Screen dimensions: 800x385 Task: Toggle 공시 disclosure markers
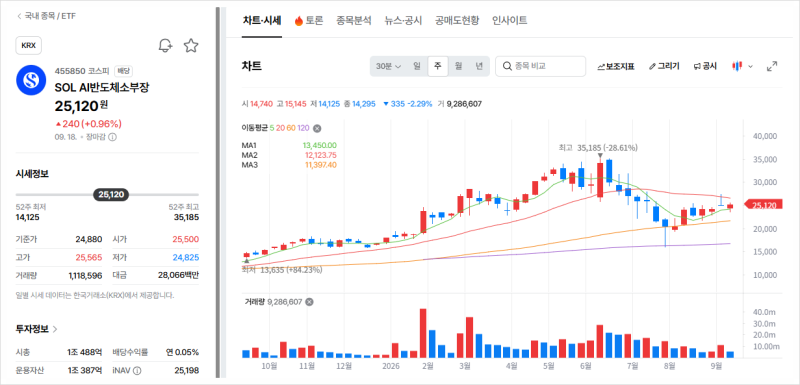(705, 66)
